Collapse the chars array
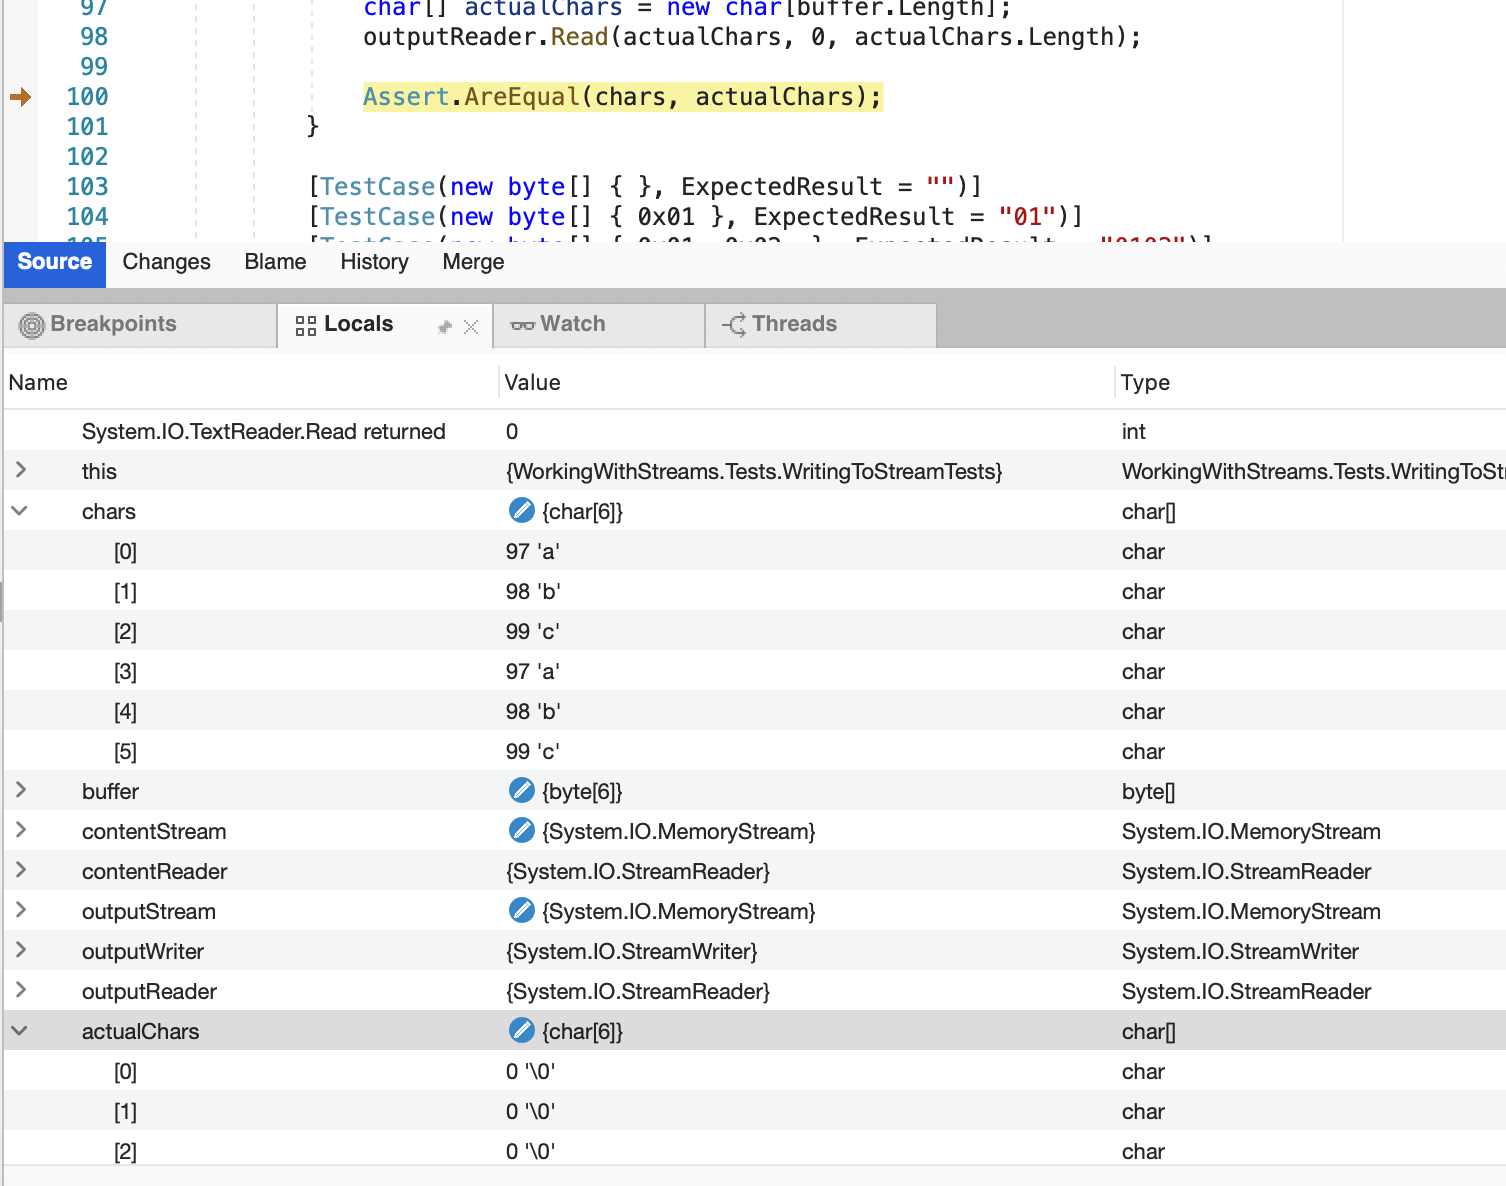Screen dimensions: 1506x1186 pos(19,510)
